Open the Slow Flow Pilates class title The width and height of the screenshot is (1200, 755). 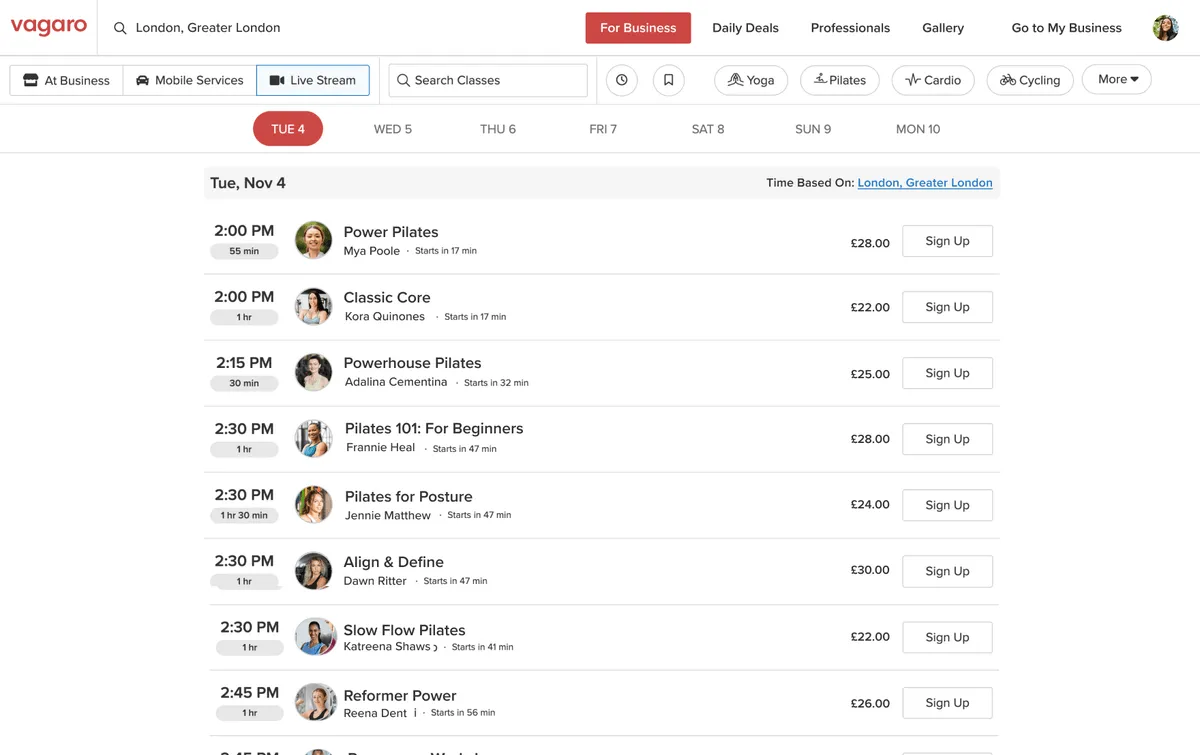404,630
